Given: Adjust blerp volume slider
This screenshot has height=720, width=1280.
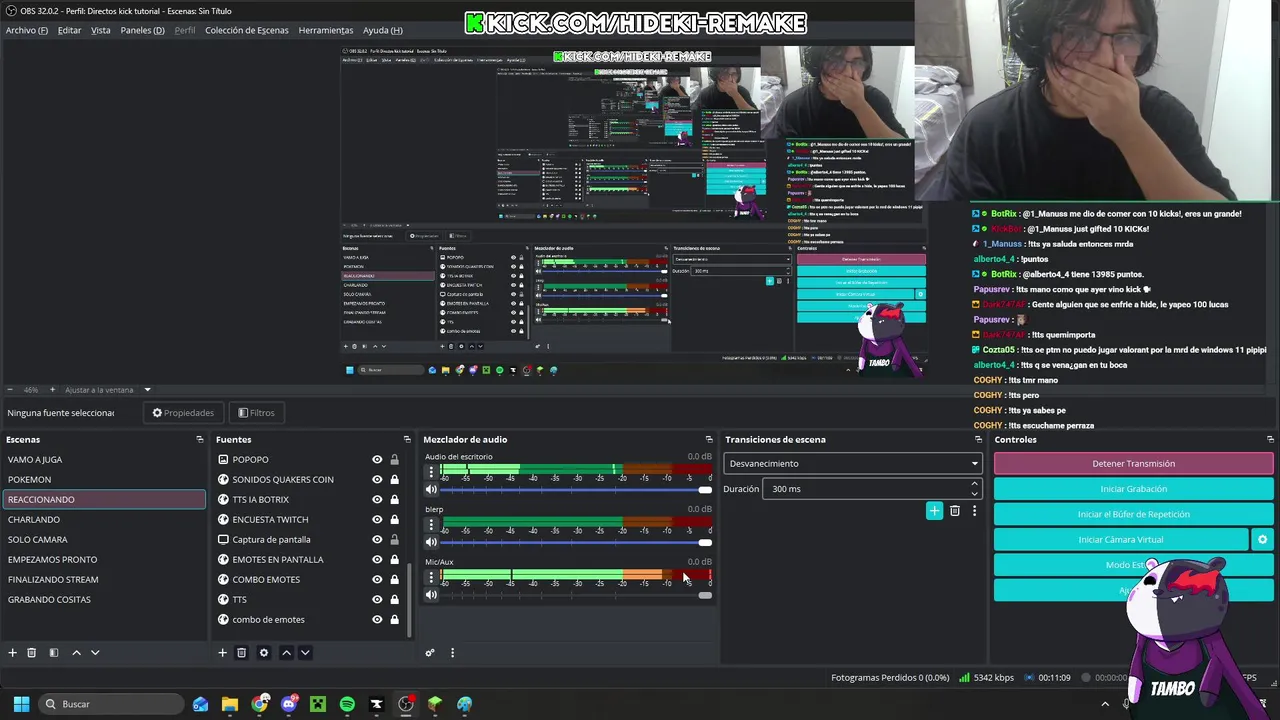Looking at the screenshot, I should click(x=576, y=543).
